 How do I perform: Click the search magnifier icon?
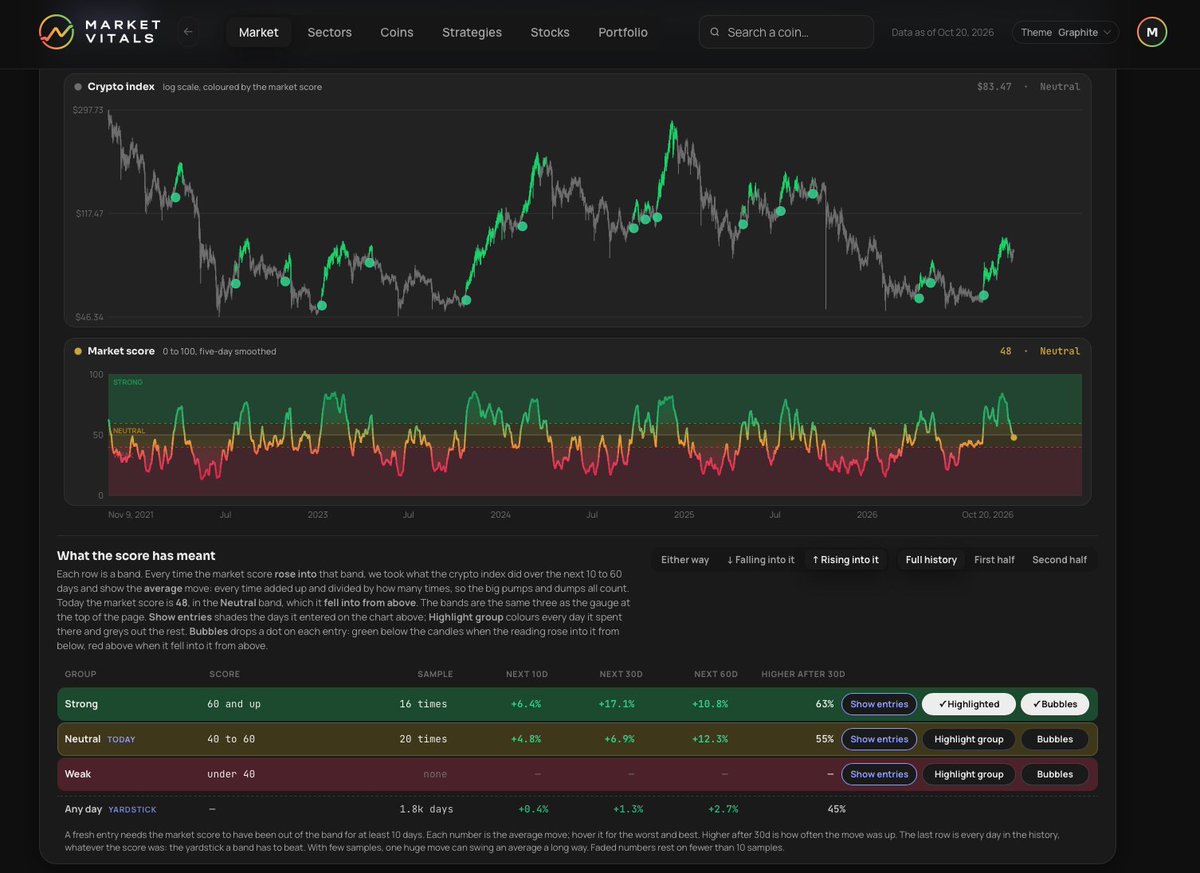(714, 32)
